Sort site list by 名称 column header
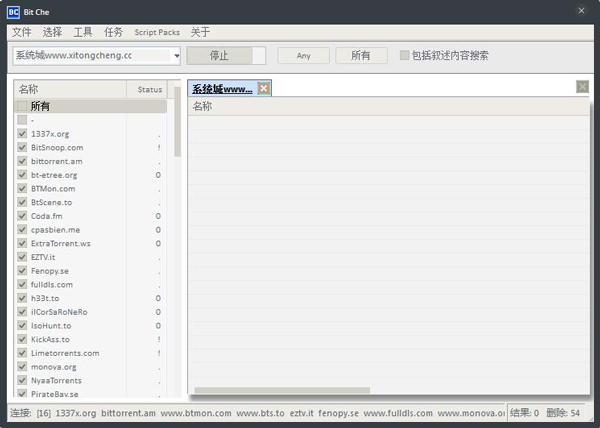 70,90
